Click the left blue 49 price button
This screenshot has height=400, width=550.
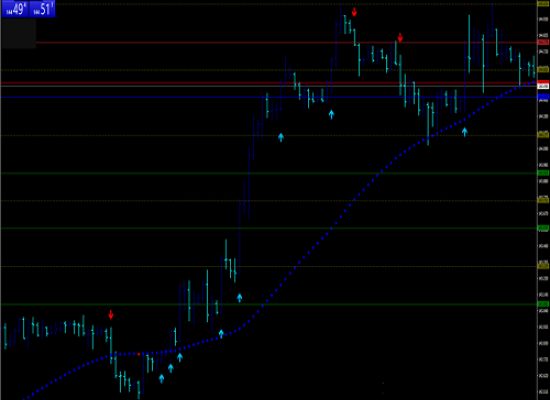pyautogui.click(x=15, y=9)
